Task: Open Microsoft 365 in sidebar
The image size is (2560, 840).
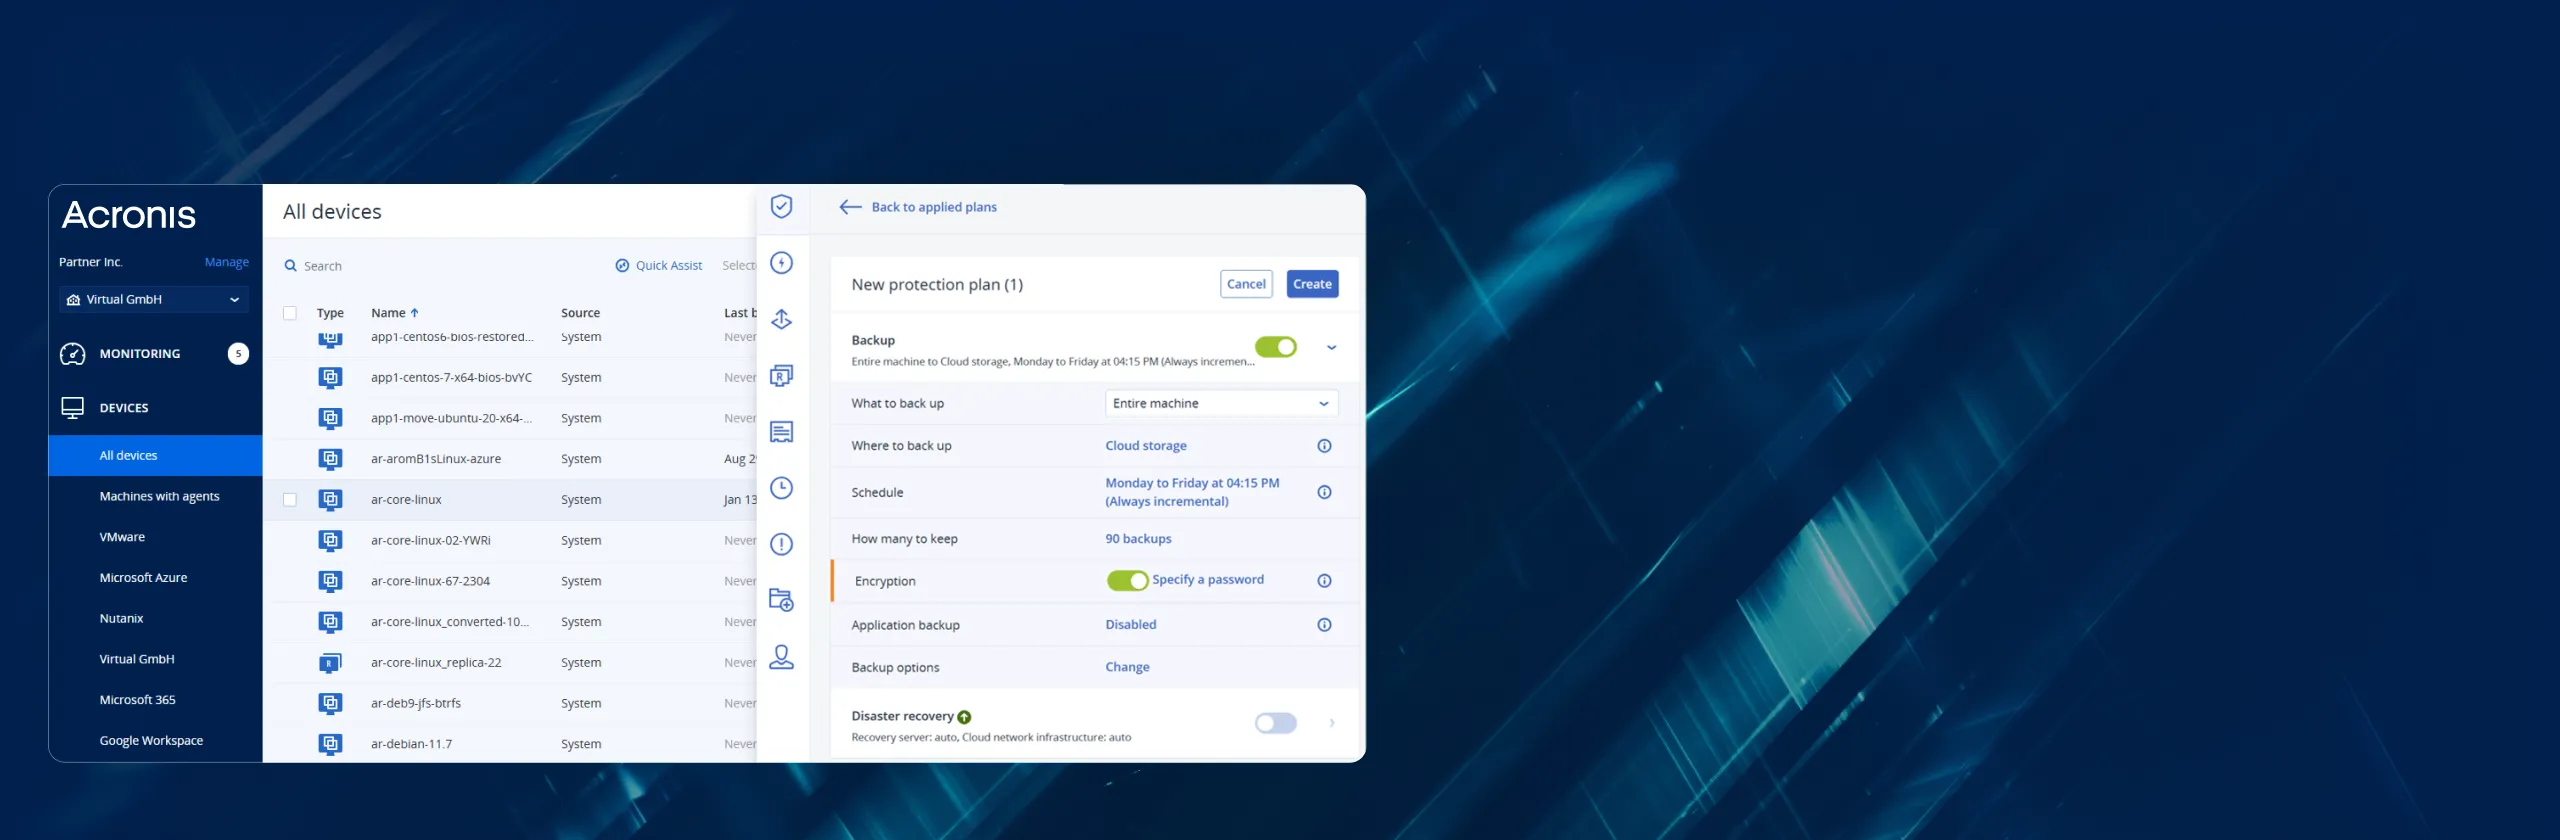Action: pos(137,700)
